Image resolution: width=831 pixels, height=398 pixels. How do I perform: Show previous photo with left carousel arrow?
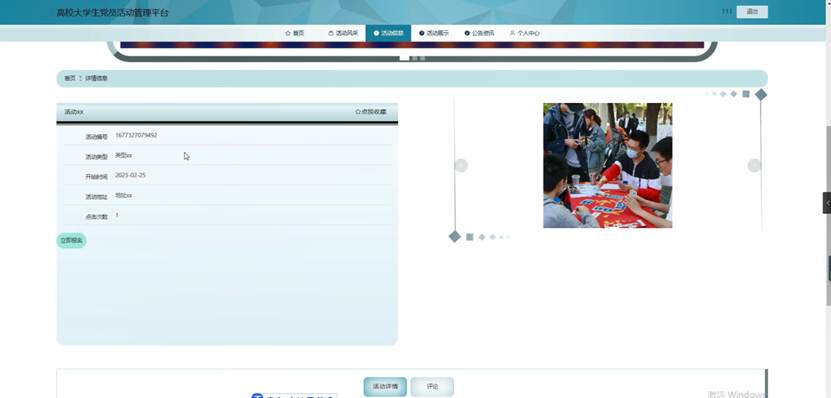coord(461,165)
